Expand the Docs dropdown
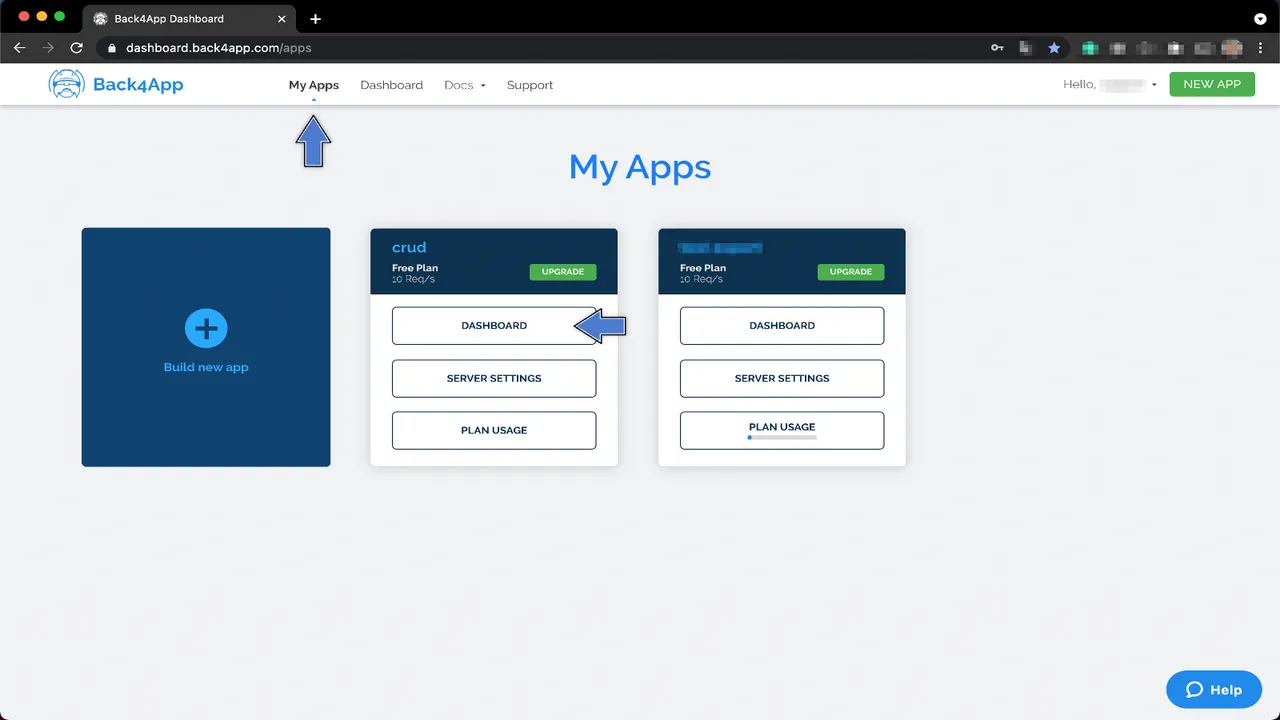1280x720 pixels. [464, 85]
